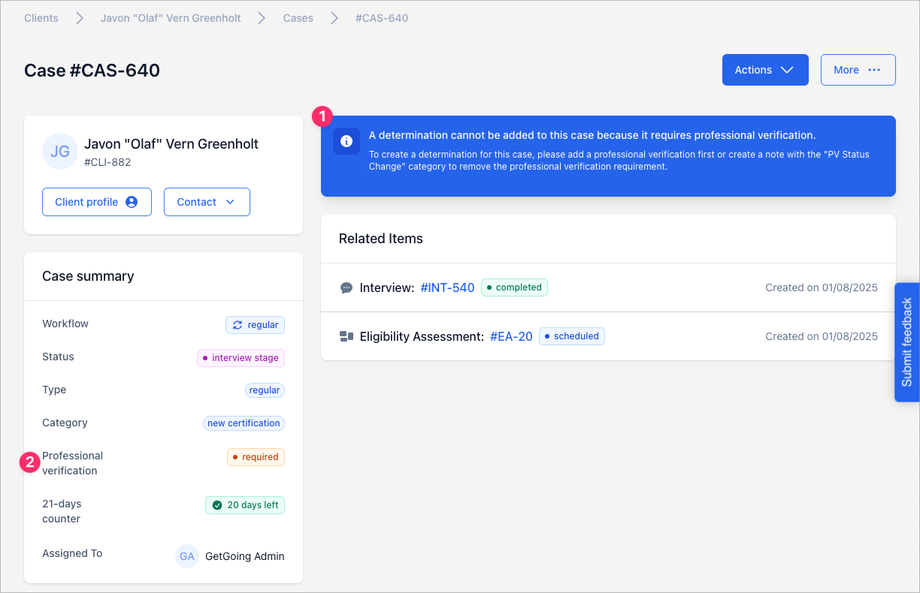The image size is (920, 593).
Task: Click the Client profile button
Action: point(96,202)
